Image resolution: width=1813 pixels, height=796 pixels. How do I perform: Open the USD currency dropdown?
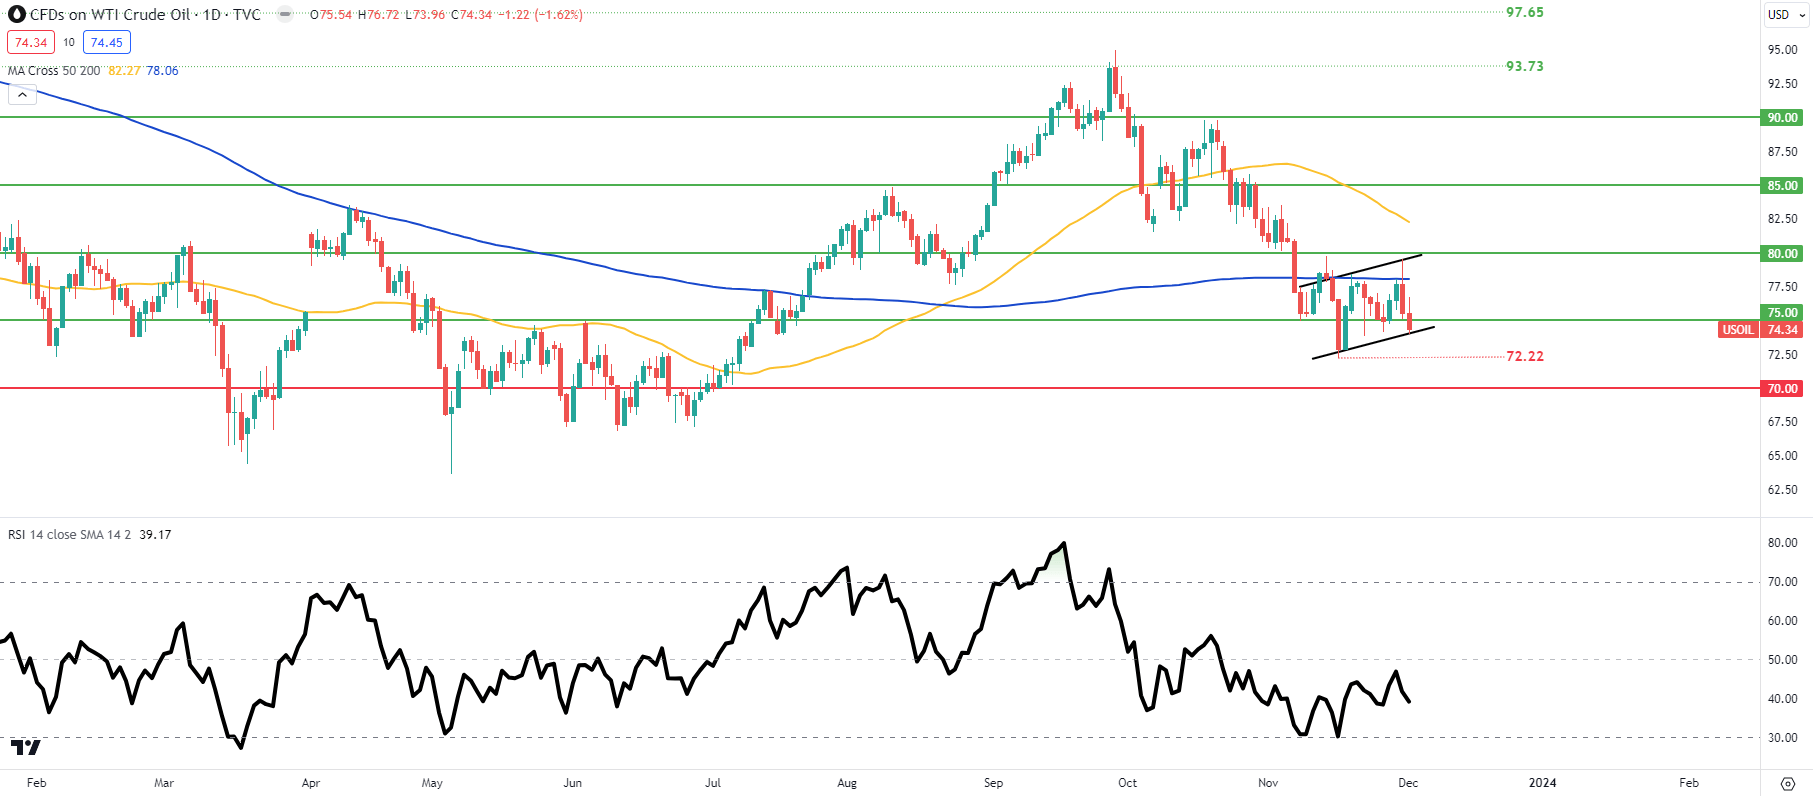tap(1786, 15)
